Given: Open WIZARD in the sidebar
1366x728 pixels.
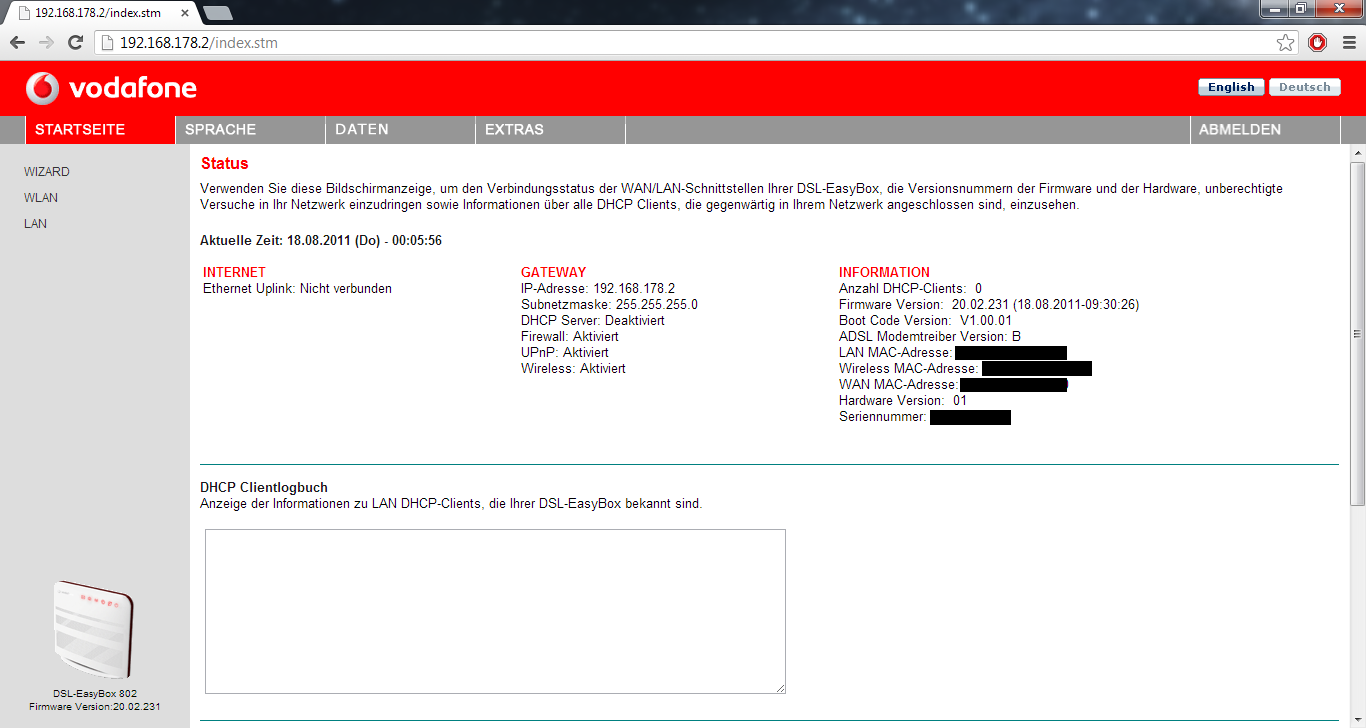Looking at the screenshot, I should pyautogui.click(x=47, y=172).
